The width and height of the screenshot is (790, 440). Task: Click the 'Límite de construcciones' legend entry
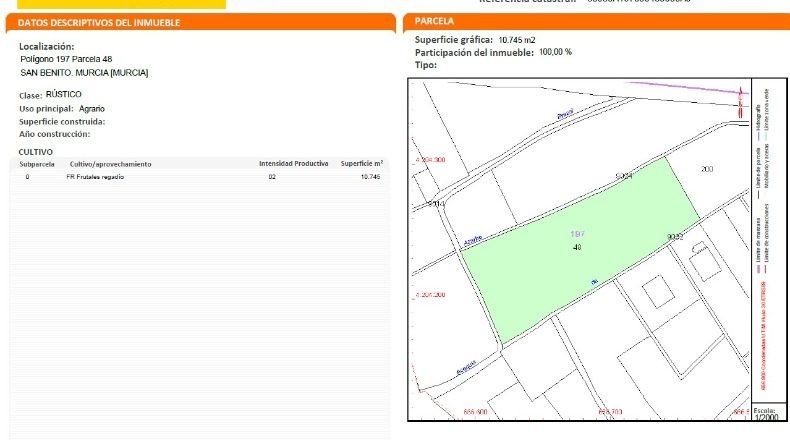pos(766,238)
